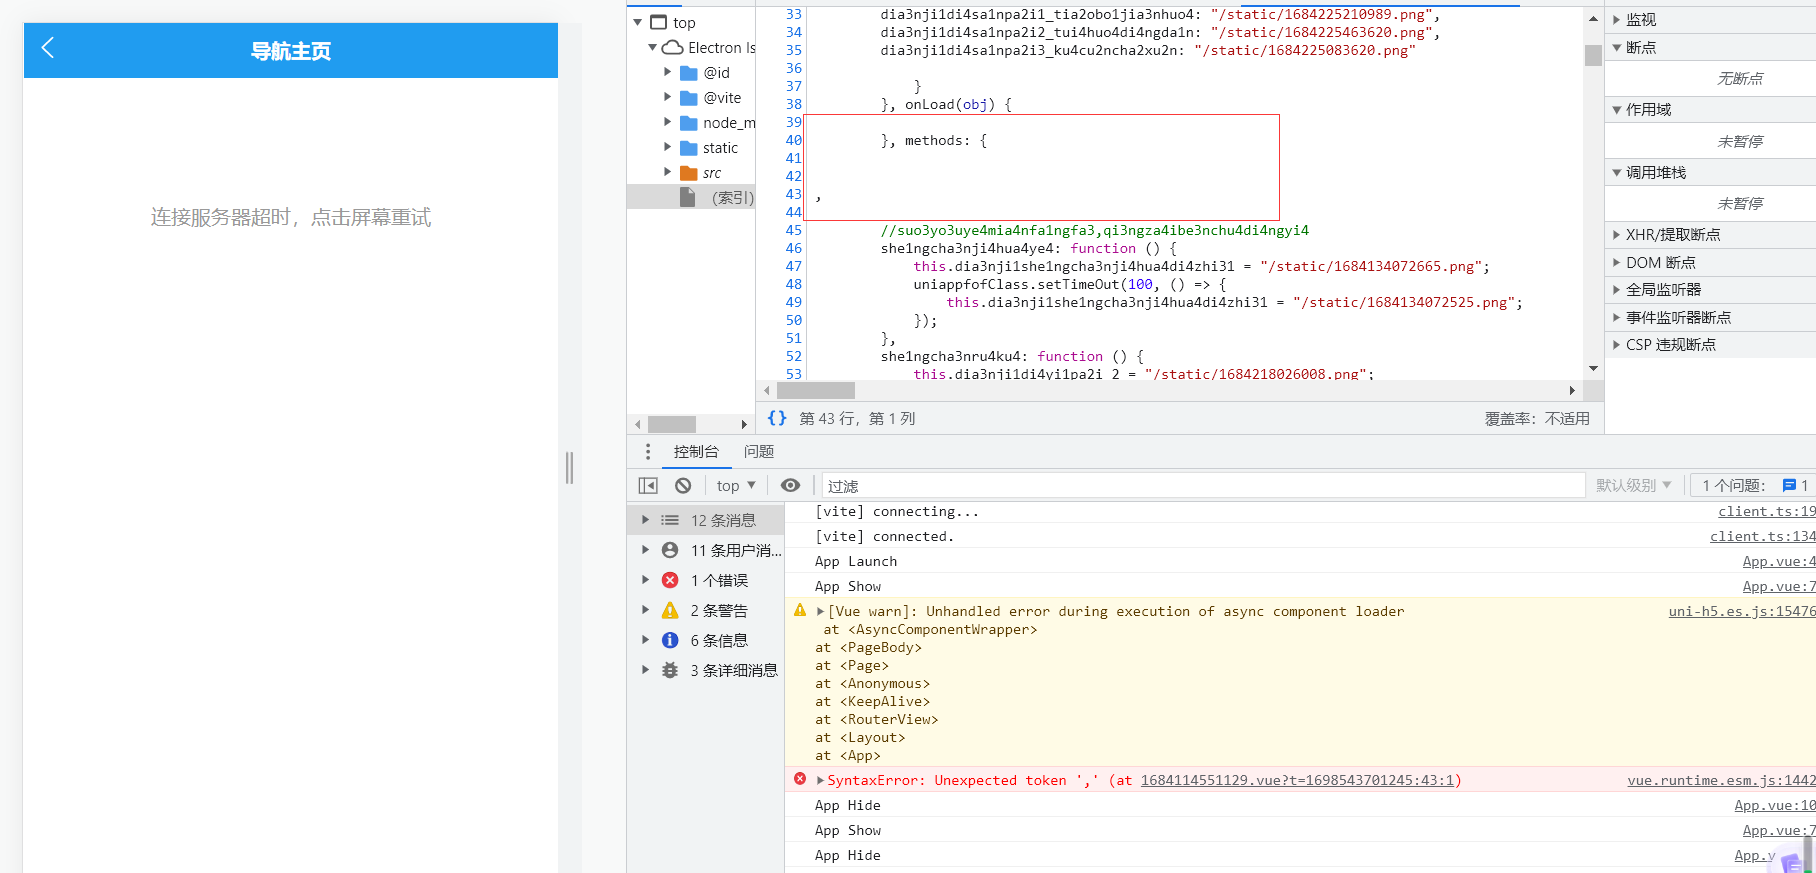Click the code editor horizontal scrollbar thumb

815,390
